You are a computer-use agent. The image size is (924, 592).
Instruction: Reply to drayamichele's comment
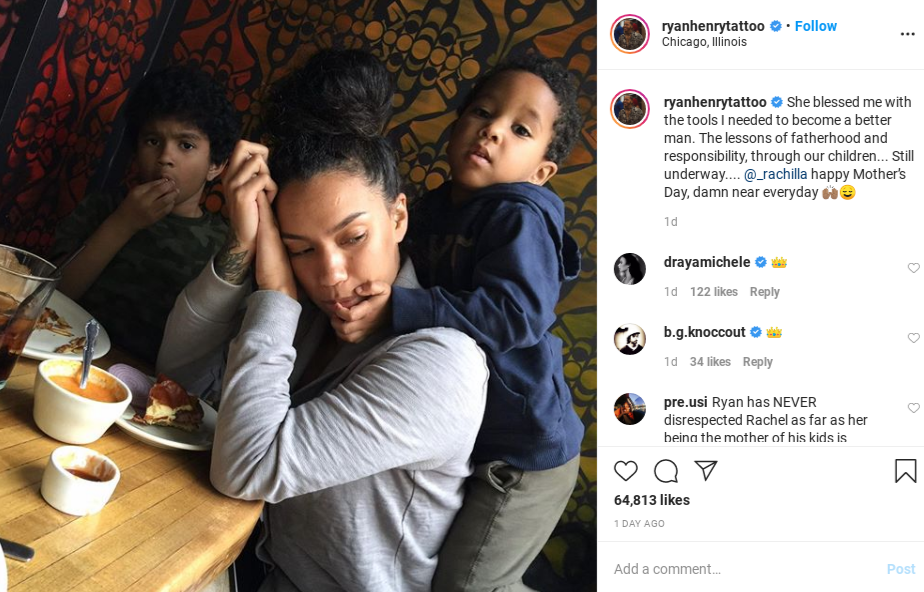[764, 292]
